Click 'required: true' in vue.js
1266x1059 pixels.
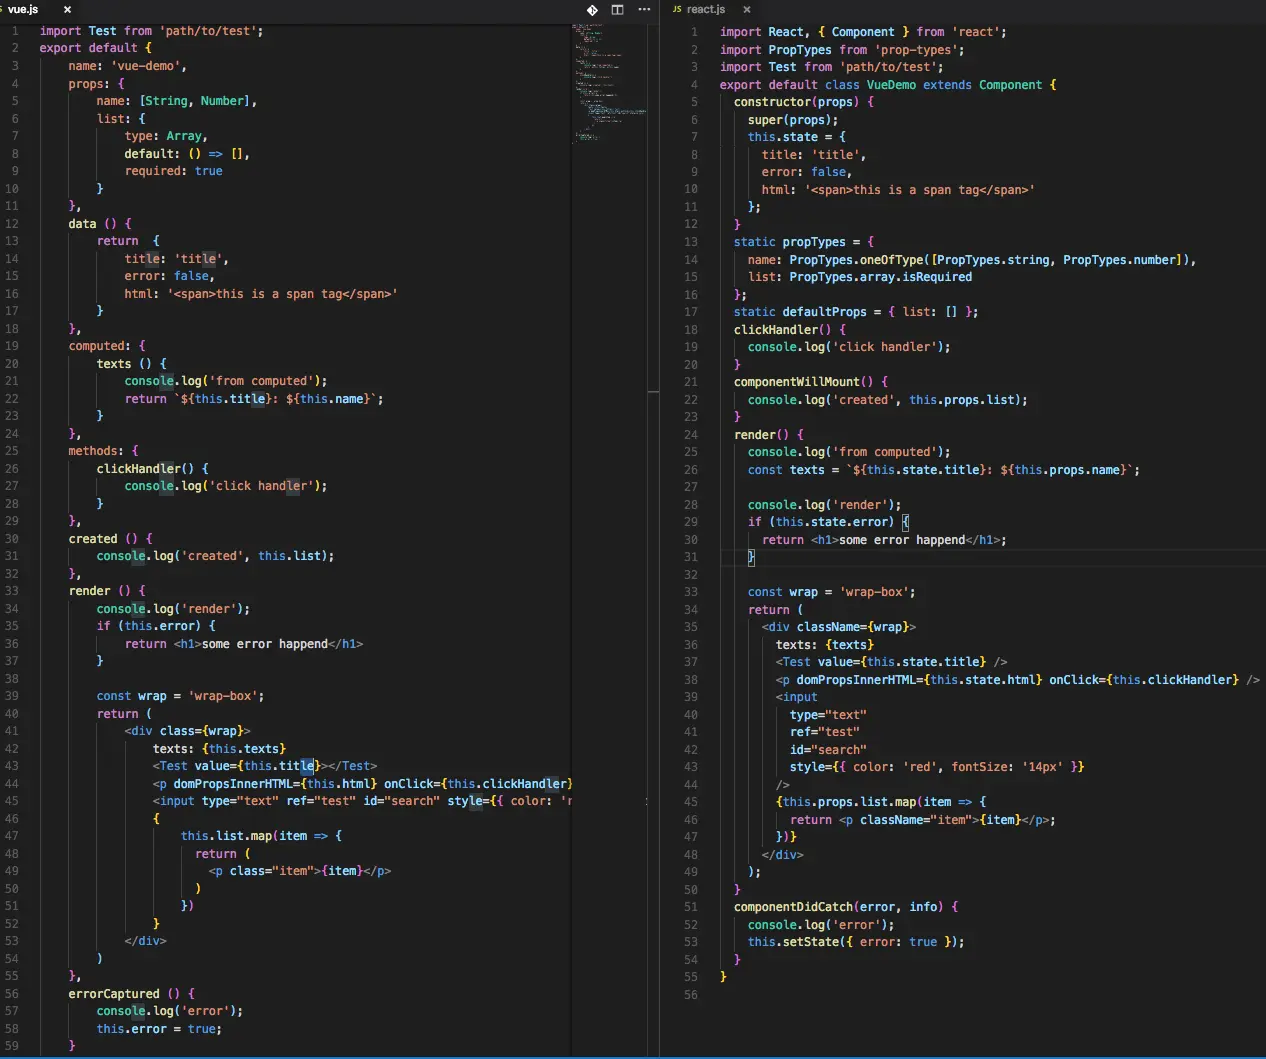coord(174,171)
